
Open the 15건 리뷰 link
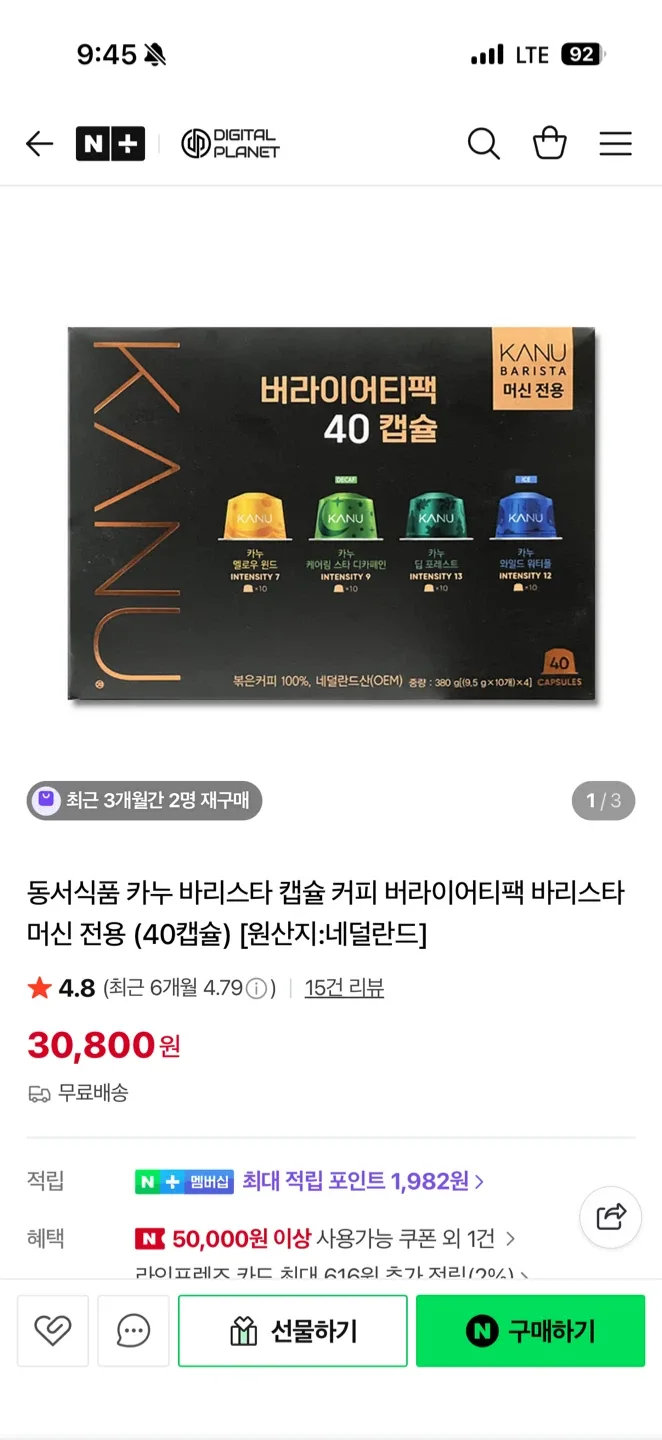click(344, 988)
